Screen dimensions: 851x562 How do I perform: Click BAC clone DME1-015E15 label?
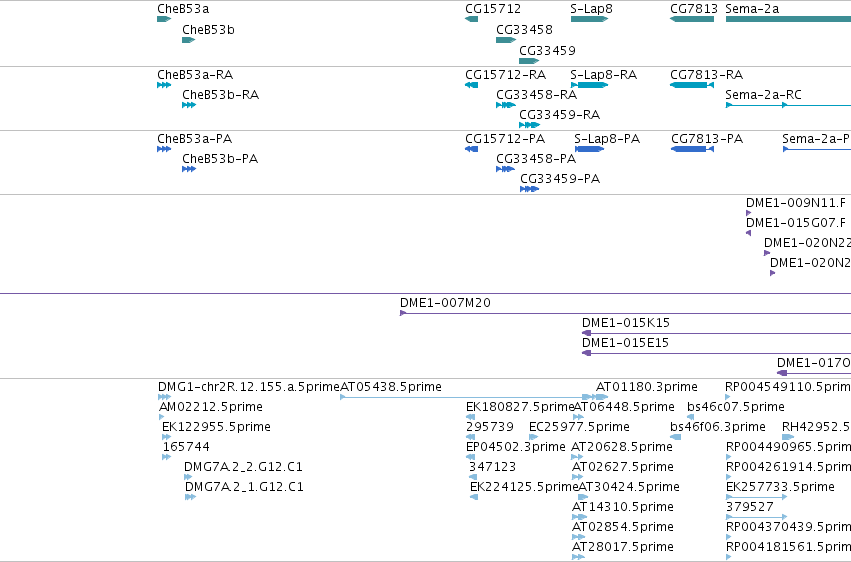click(625, 343)
